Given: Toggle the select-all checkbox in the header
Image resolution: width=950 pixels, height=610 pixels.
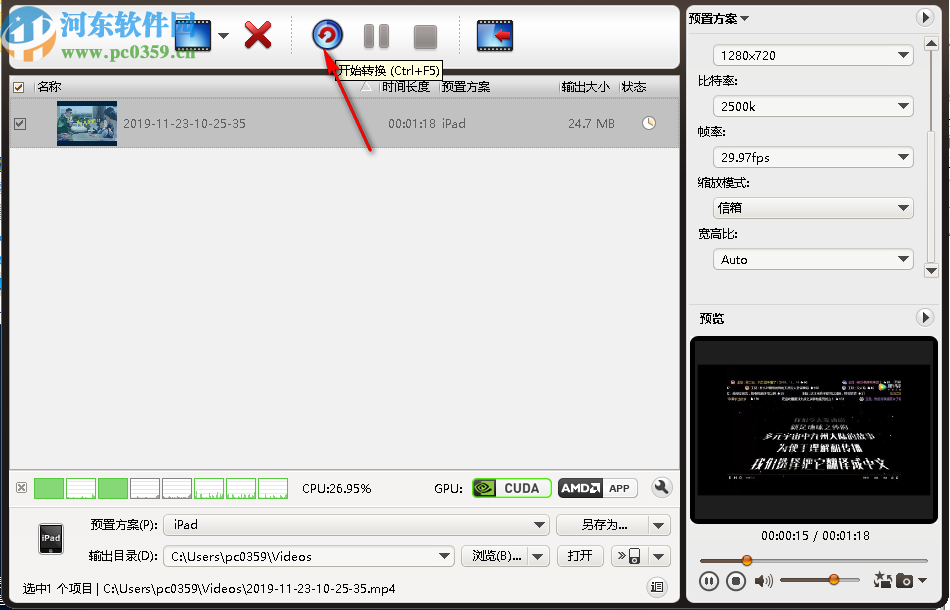Looking at the screenshot, I should 17,87.
